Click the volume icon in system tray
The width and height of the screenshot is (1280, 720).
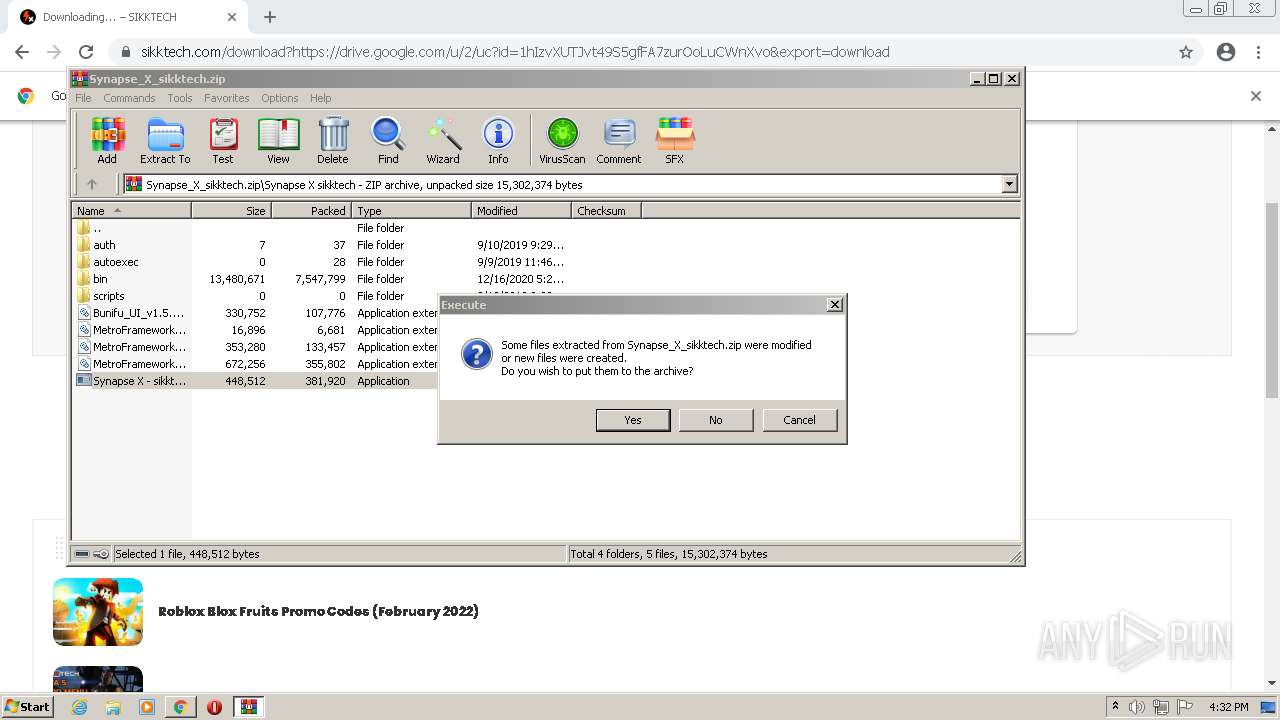[x=1137, y=707]
